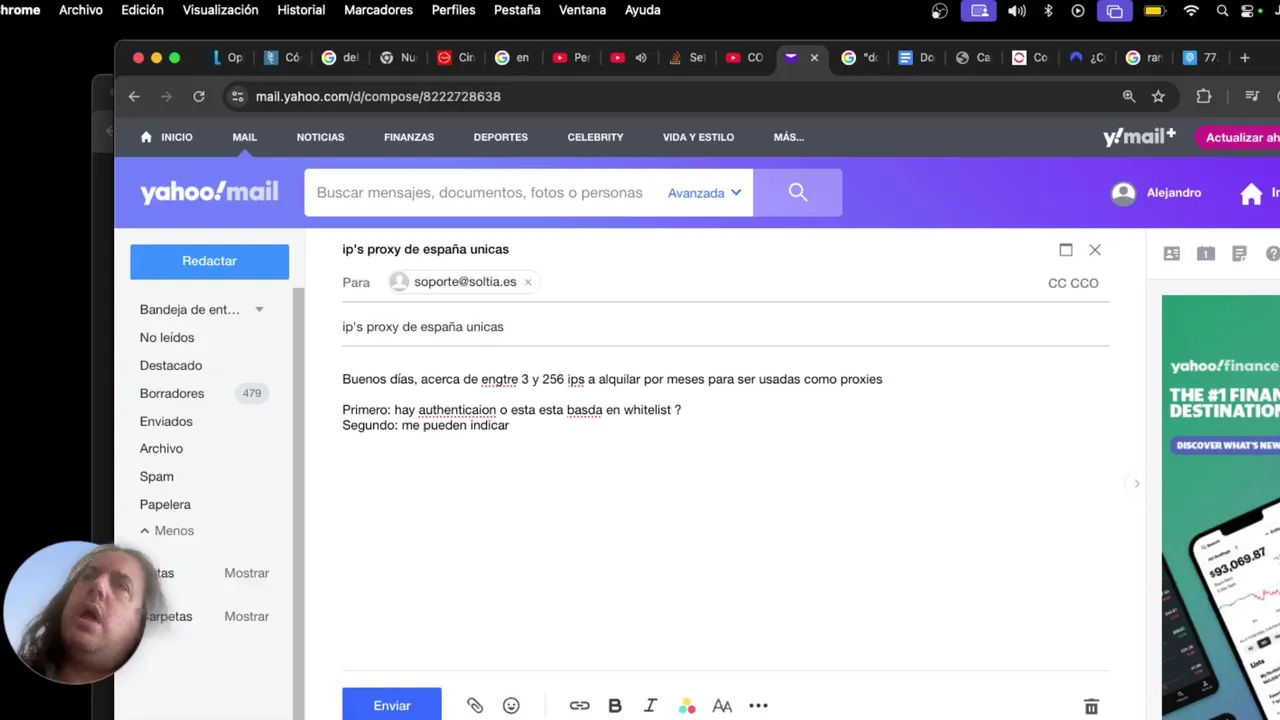Reload the page in Chrome
The width and height of the screenshot is (1280, 720).
199,97
